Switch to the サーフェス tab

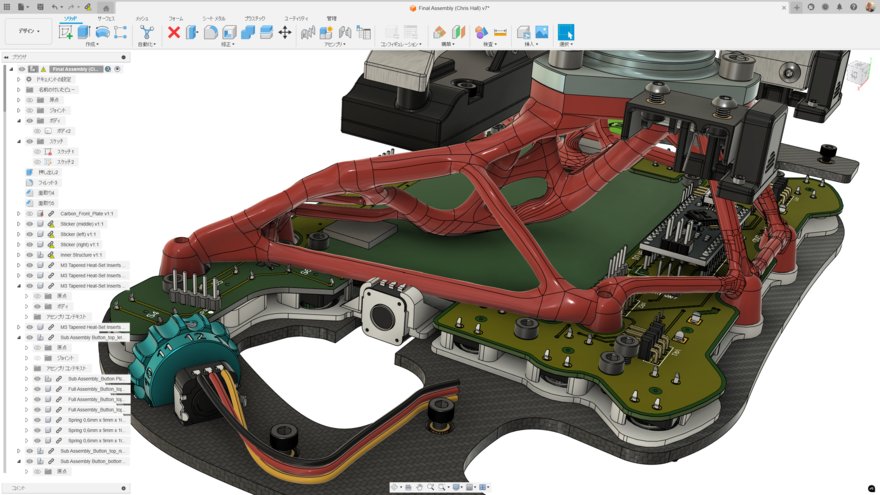105,18
